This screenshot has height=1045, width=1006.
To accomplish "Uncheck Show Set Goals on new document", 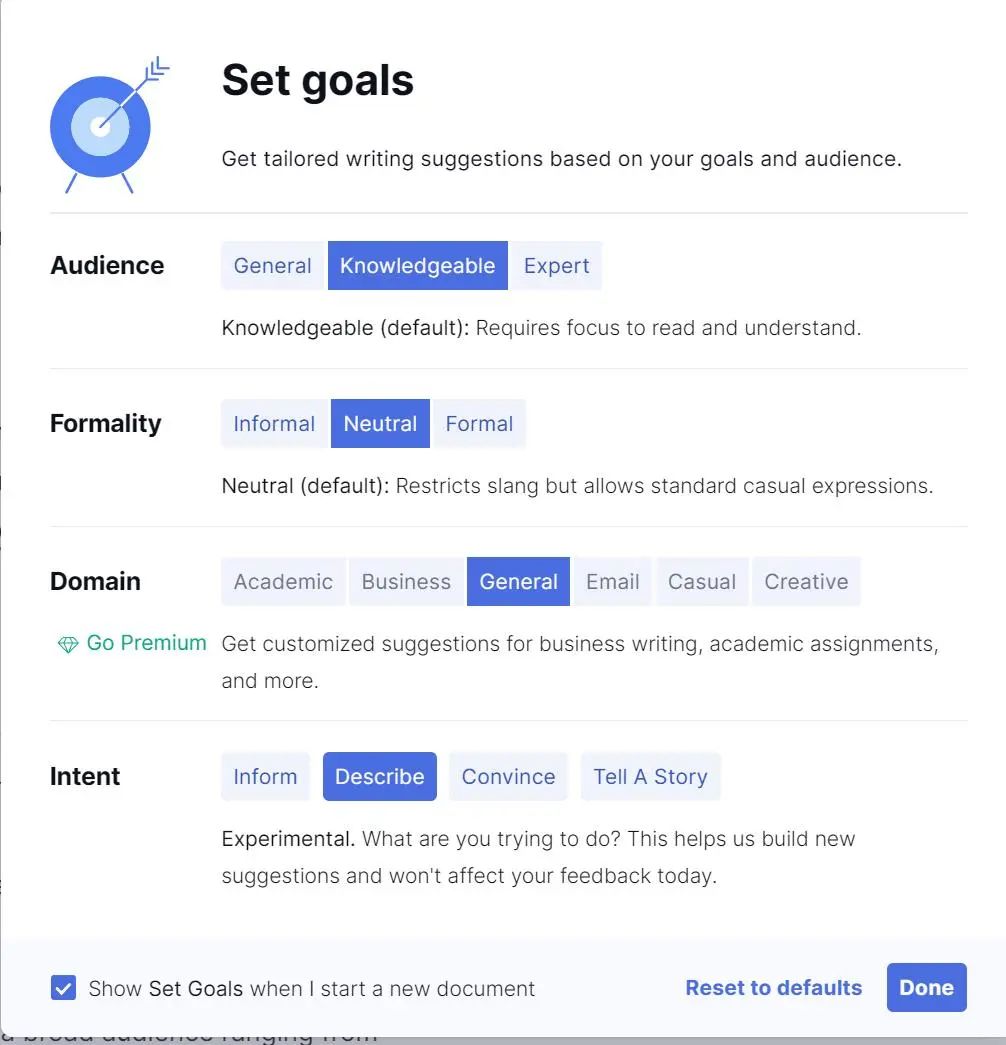I will [x=63, y=988].
